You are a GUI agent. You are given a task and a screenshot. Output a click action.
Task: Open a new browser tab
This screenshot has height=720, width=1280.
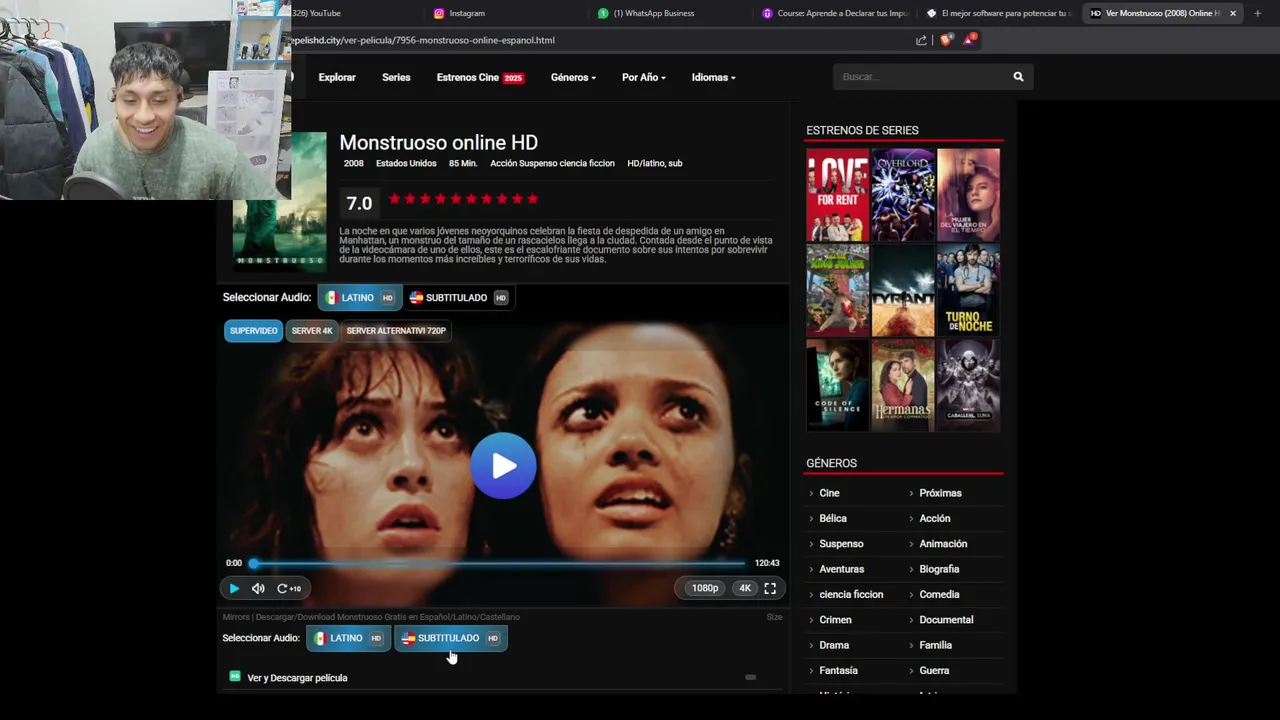pos(1257,13)
